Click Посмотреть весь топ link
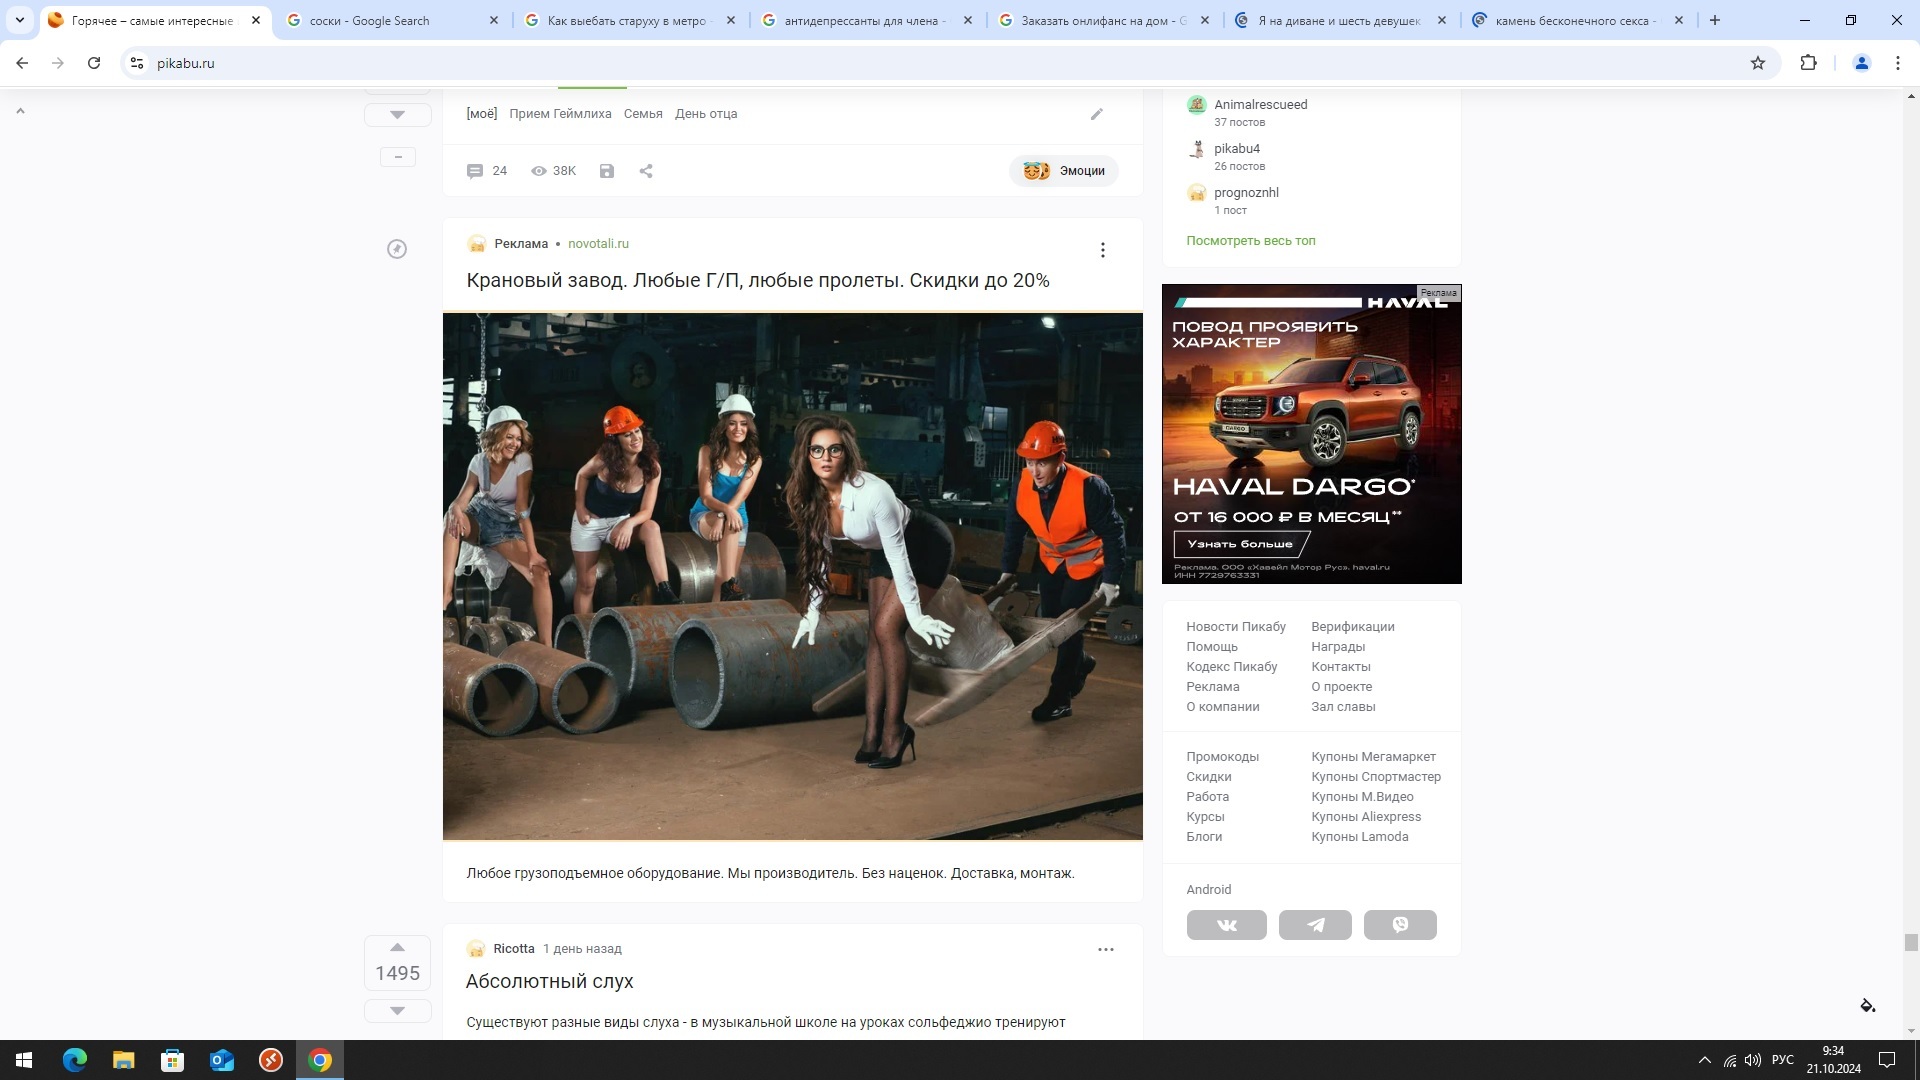 [1251, 241]
